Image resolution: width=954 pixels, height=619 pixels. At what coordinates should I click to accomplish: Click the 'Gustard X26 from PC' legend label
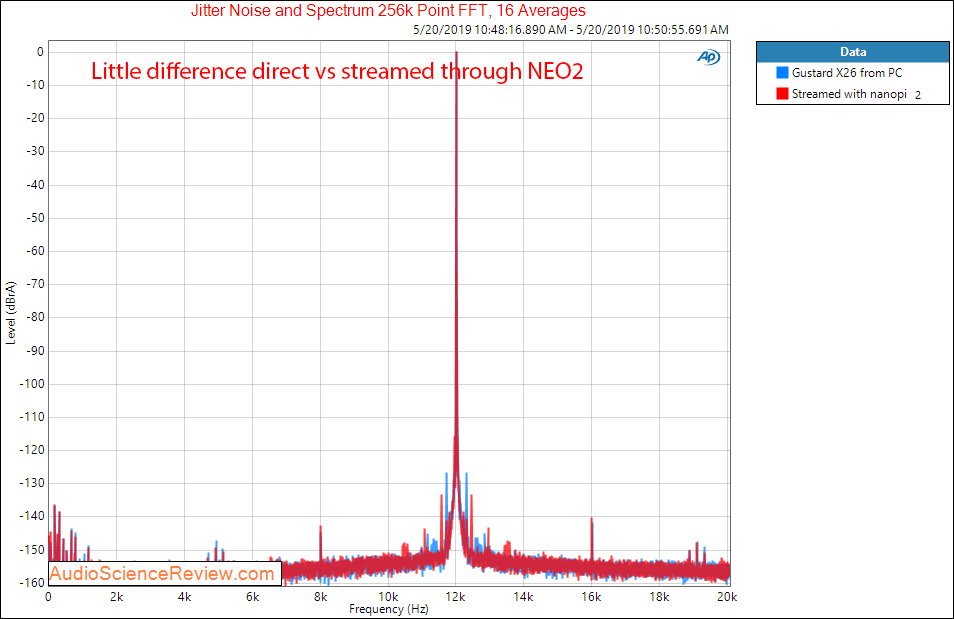[x=847, y=73]
